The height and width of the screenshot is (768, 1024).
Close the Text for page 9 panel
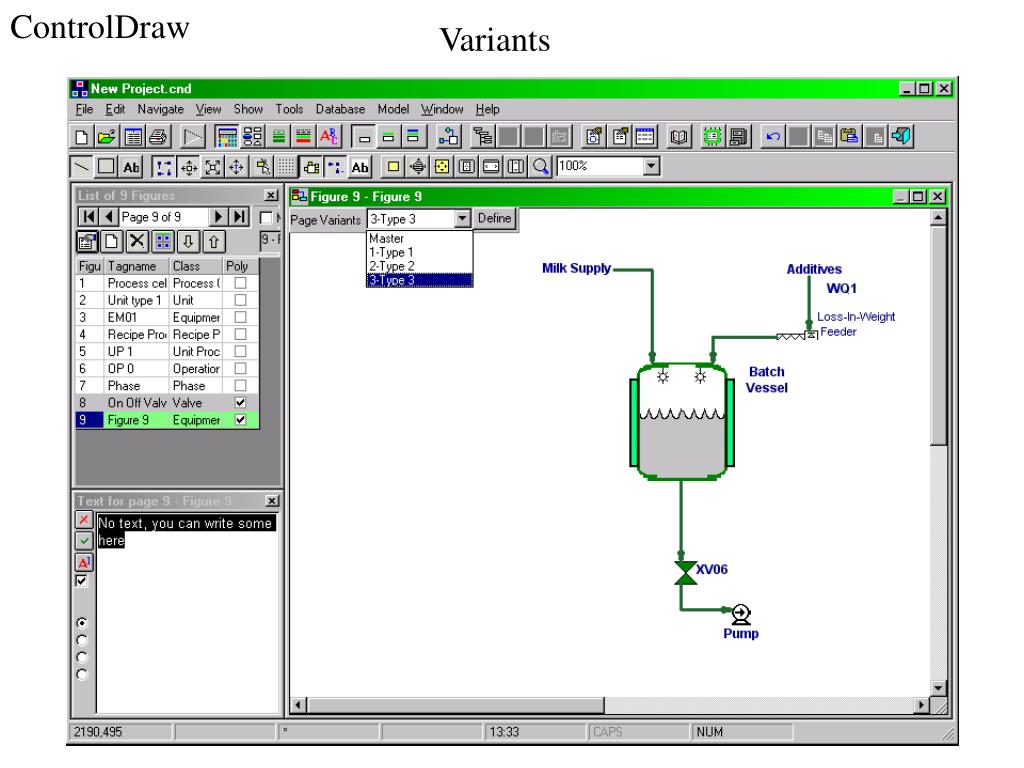(x=272, y=501)
